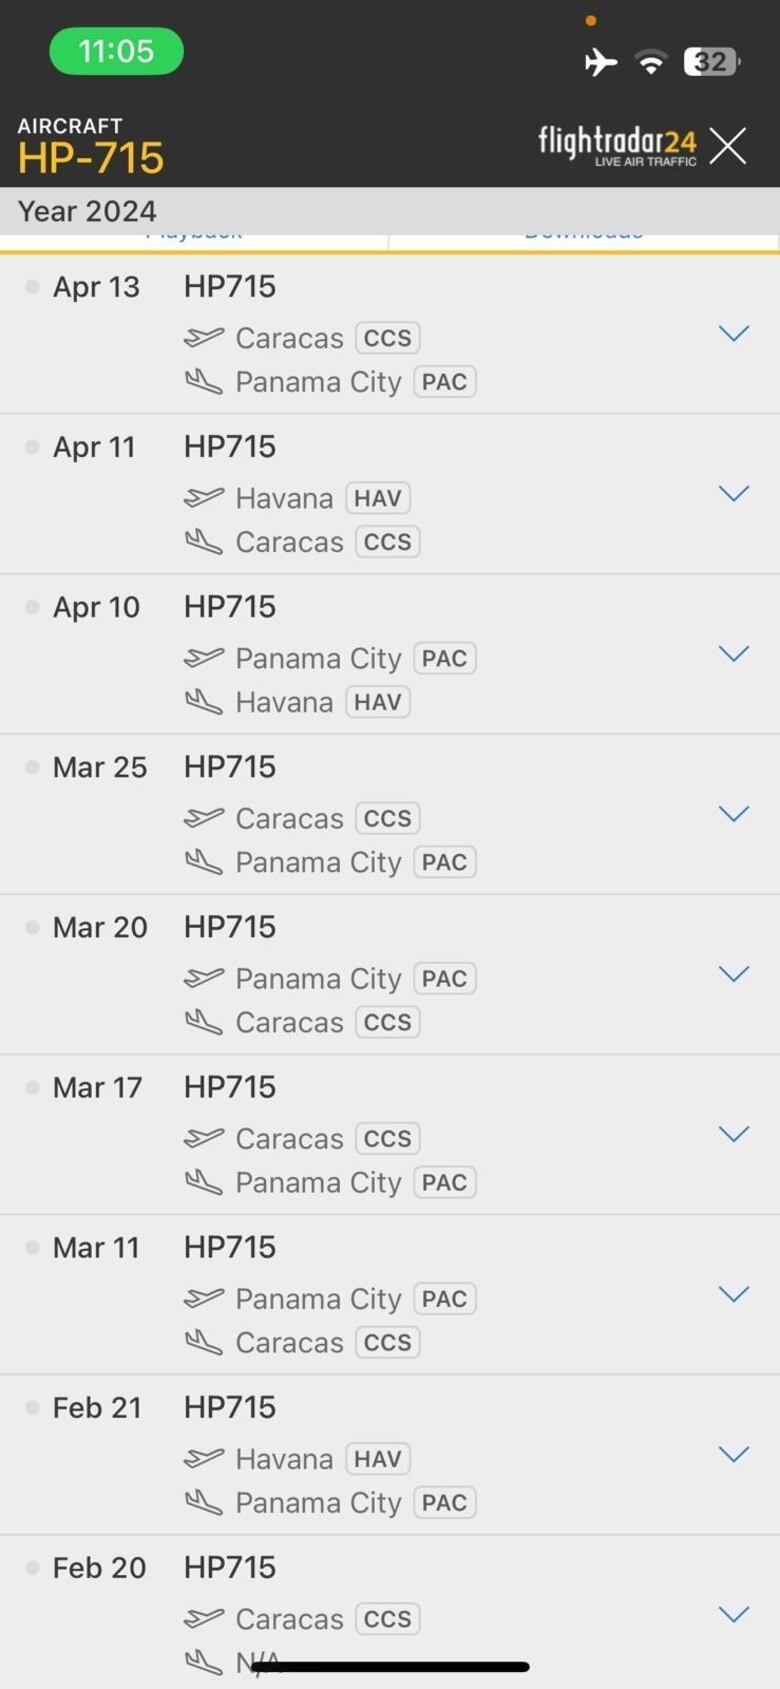Tap the battery indicator icon
This screenshot has height=1689, width=780.
711,62
